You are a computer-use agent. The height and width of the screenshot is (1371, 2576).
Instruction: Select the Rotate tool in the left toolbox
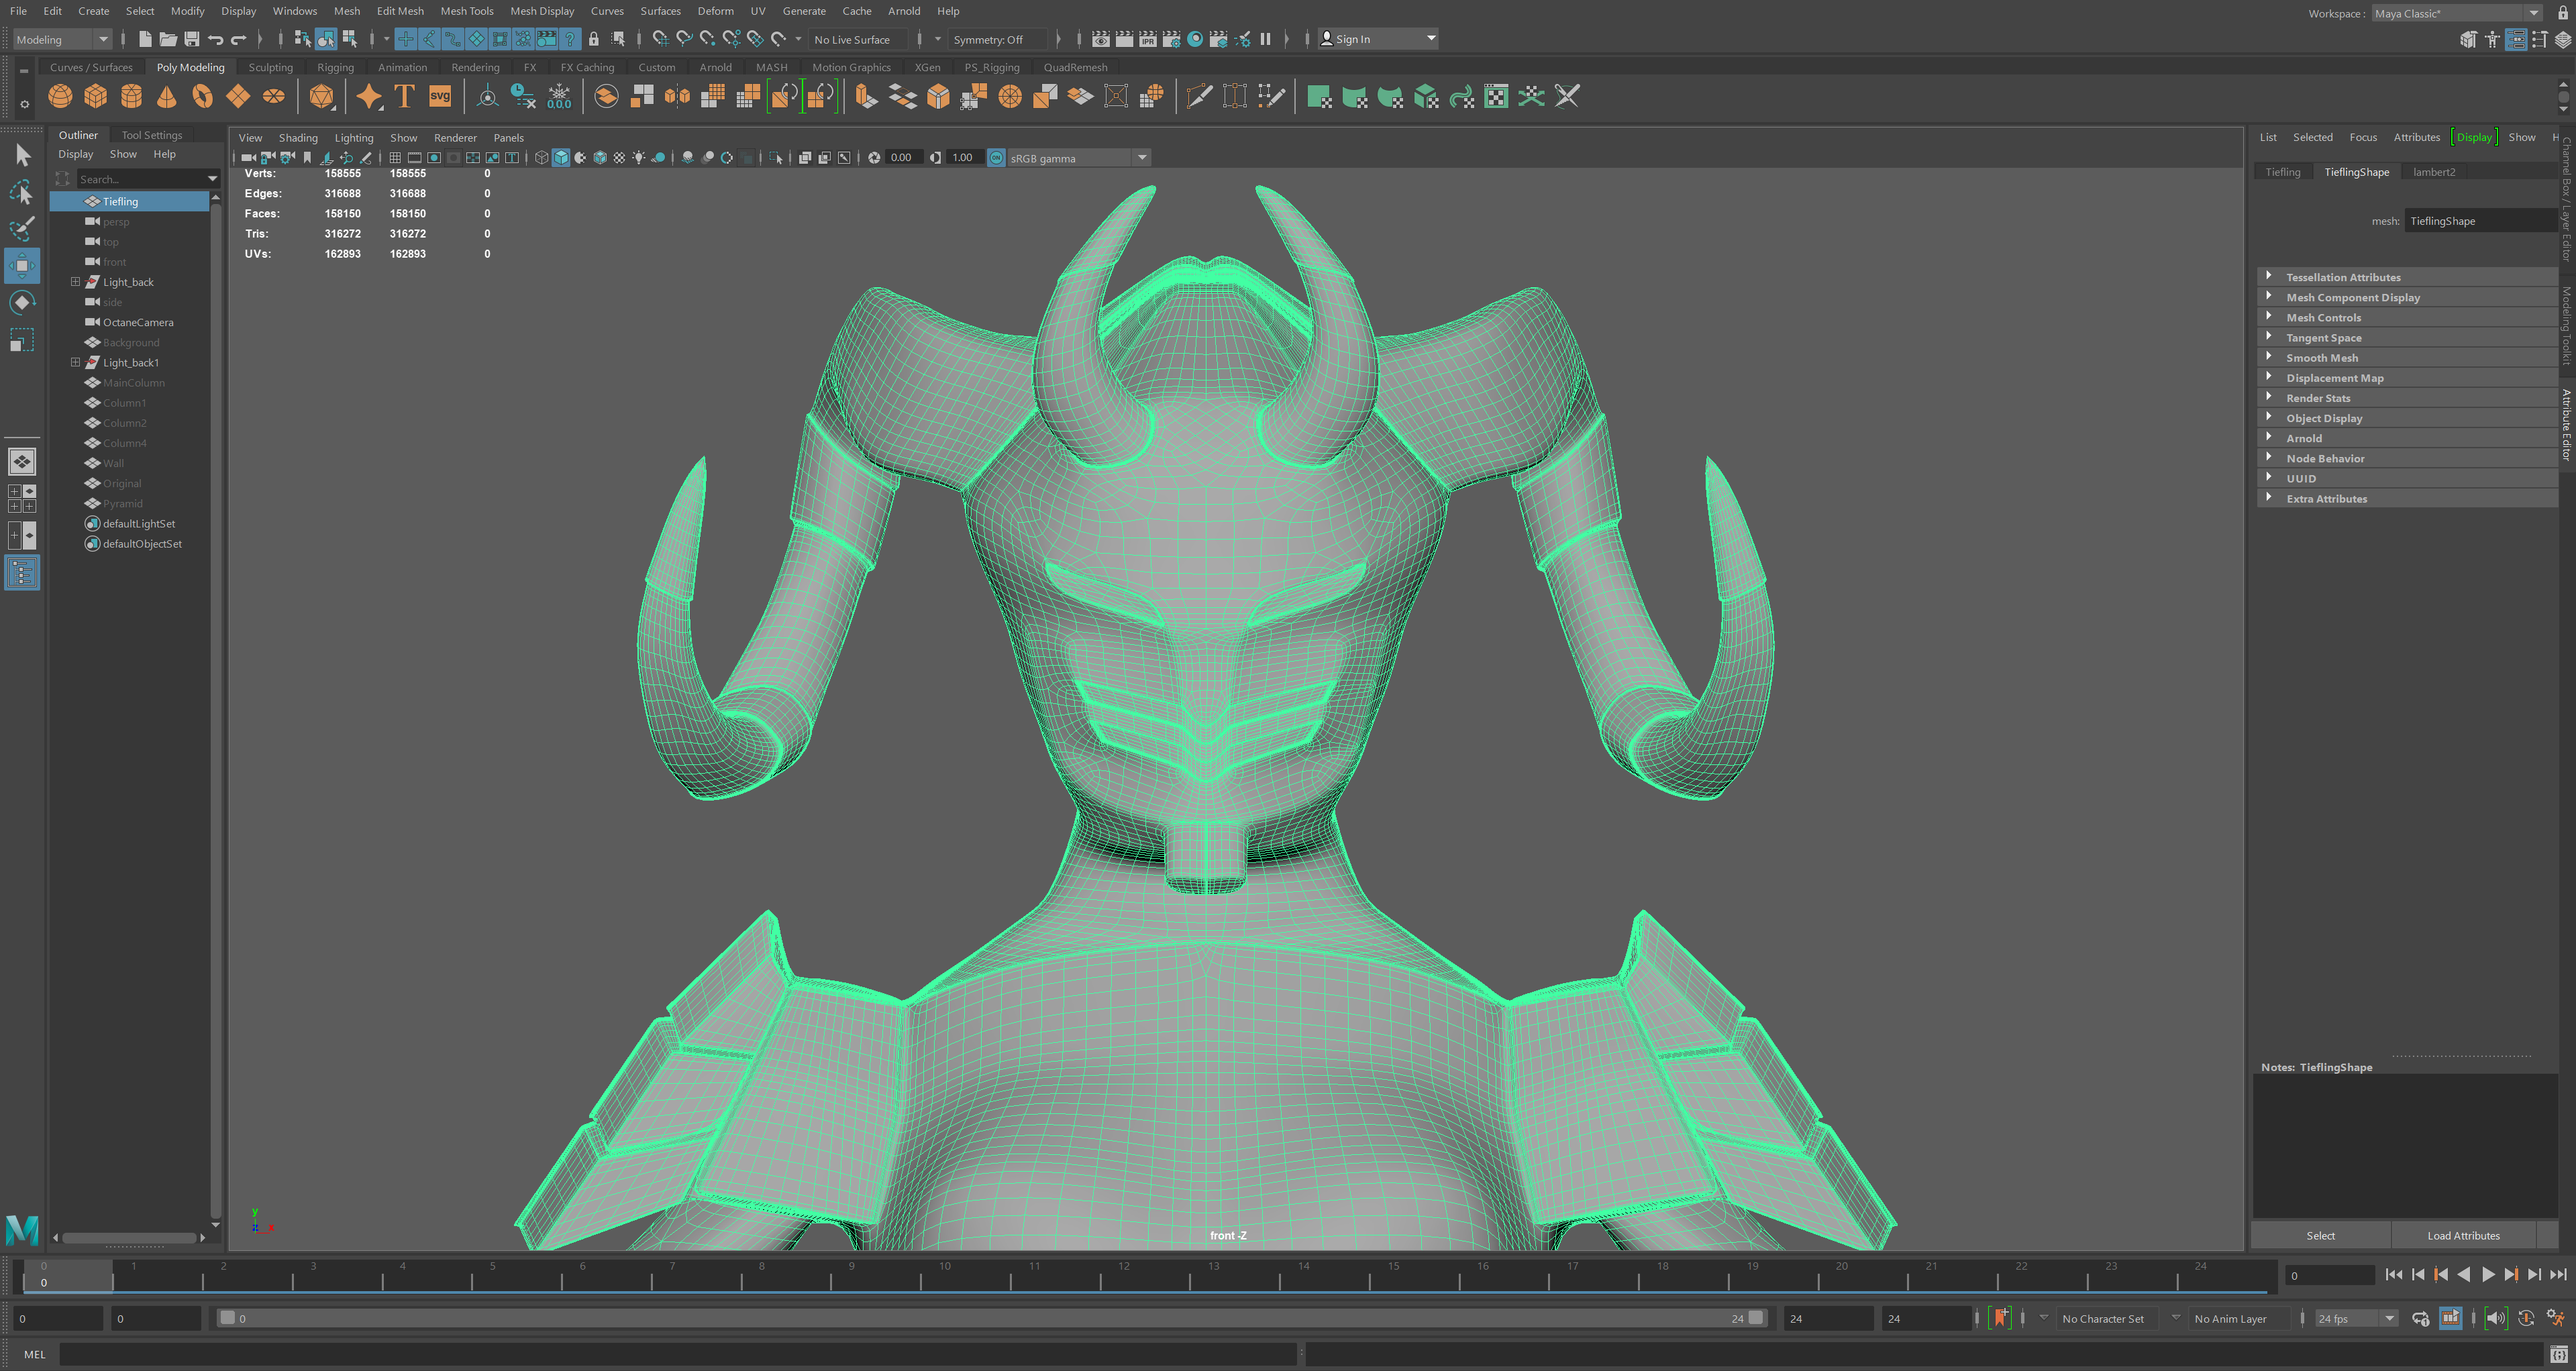click(22, 302)
